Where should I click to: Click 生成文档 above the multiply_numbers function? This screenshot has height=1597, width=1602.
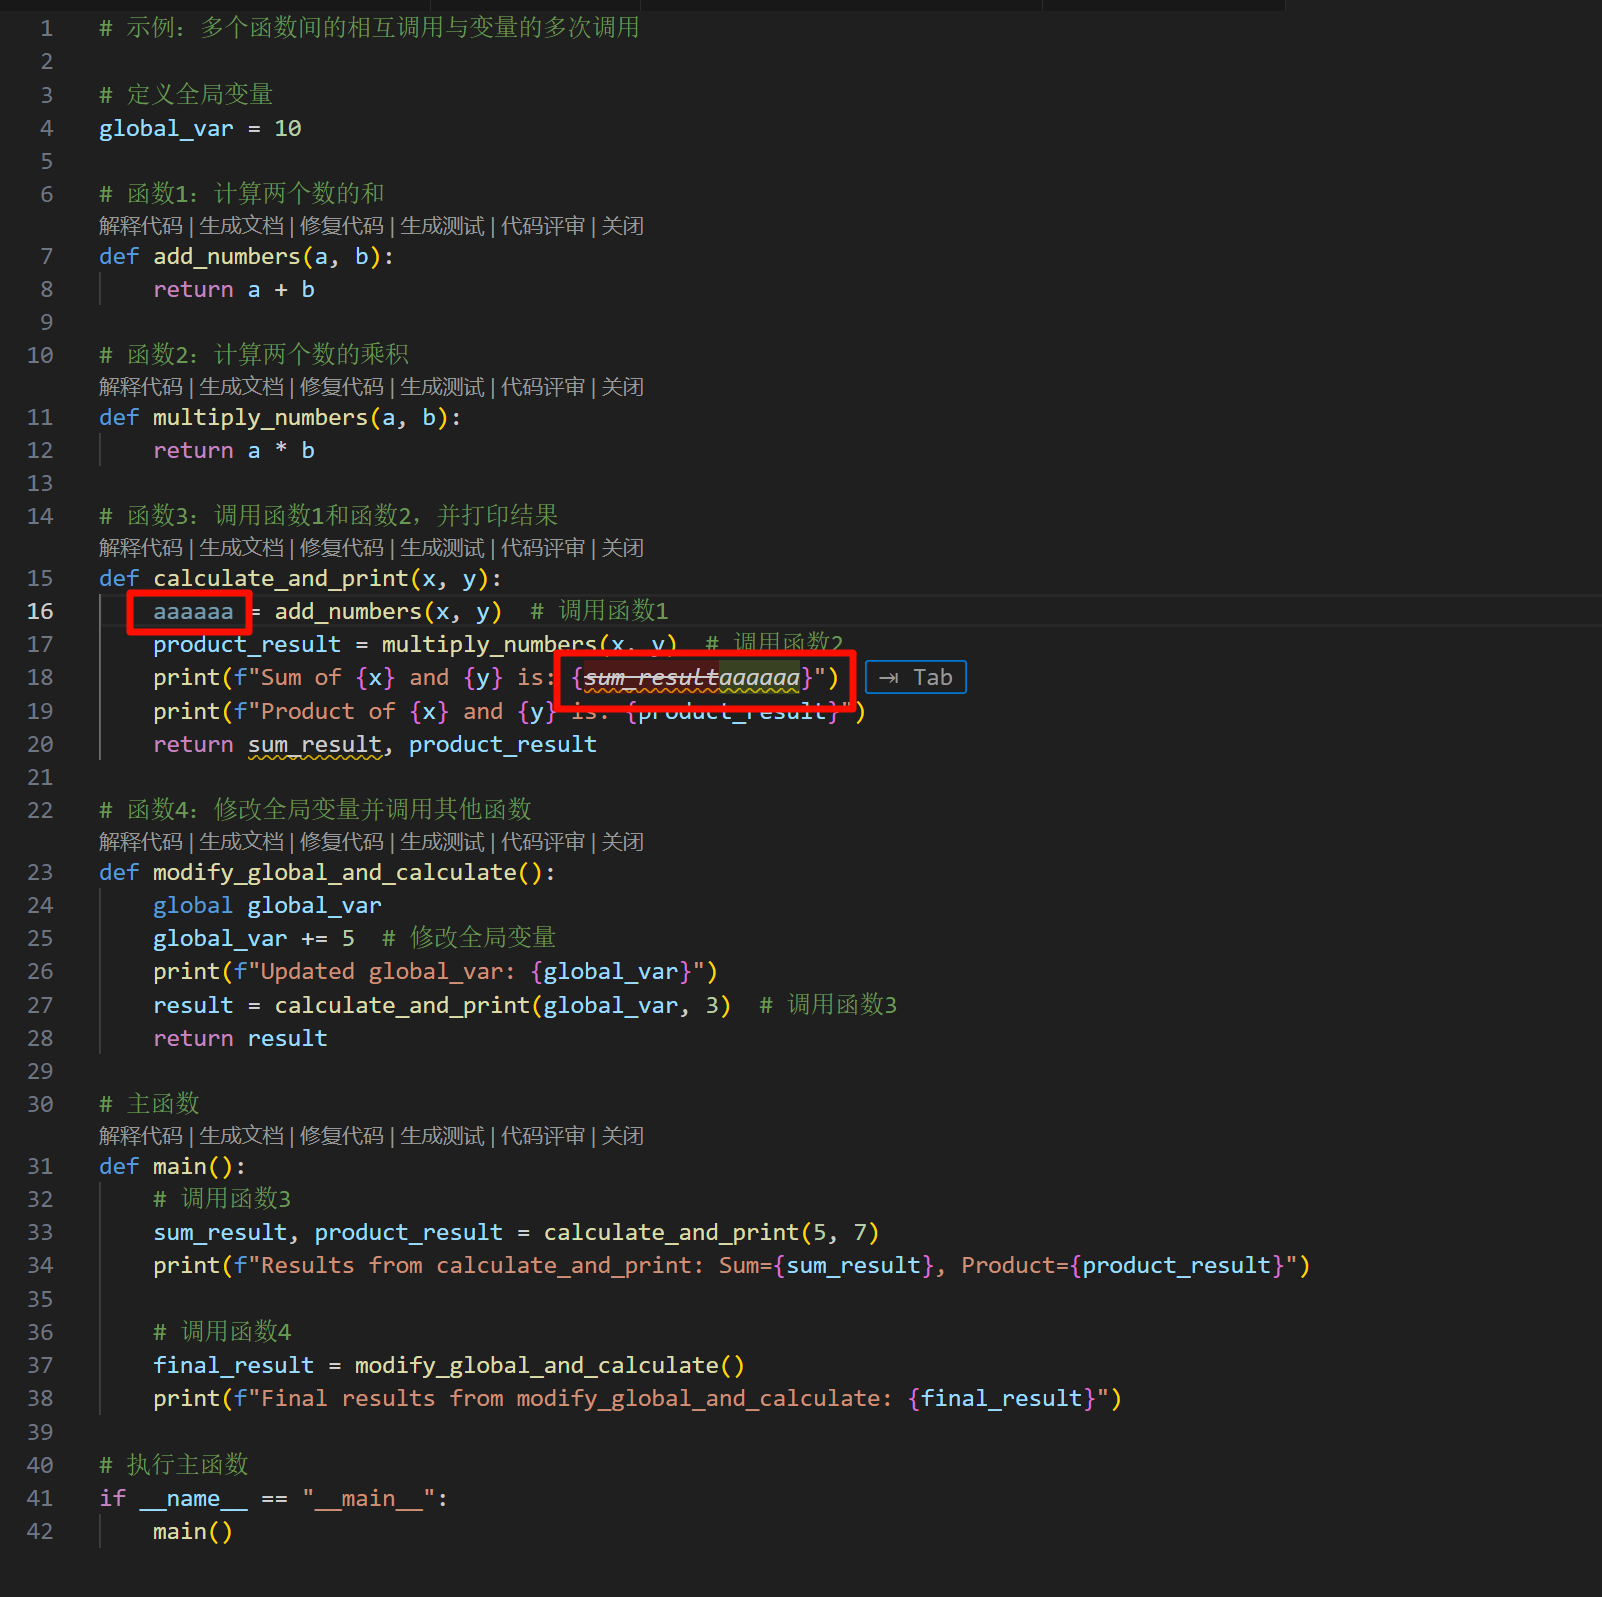click(x=241, y=387)
